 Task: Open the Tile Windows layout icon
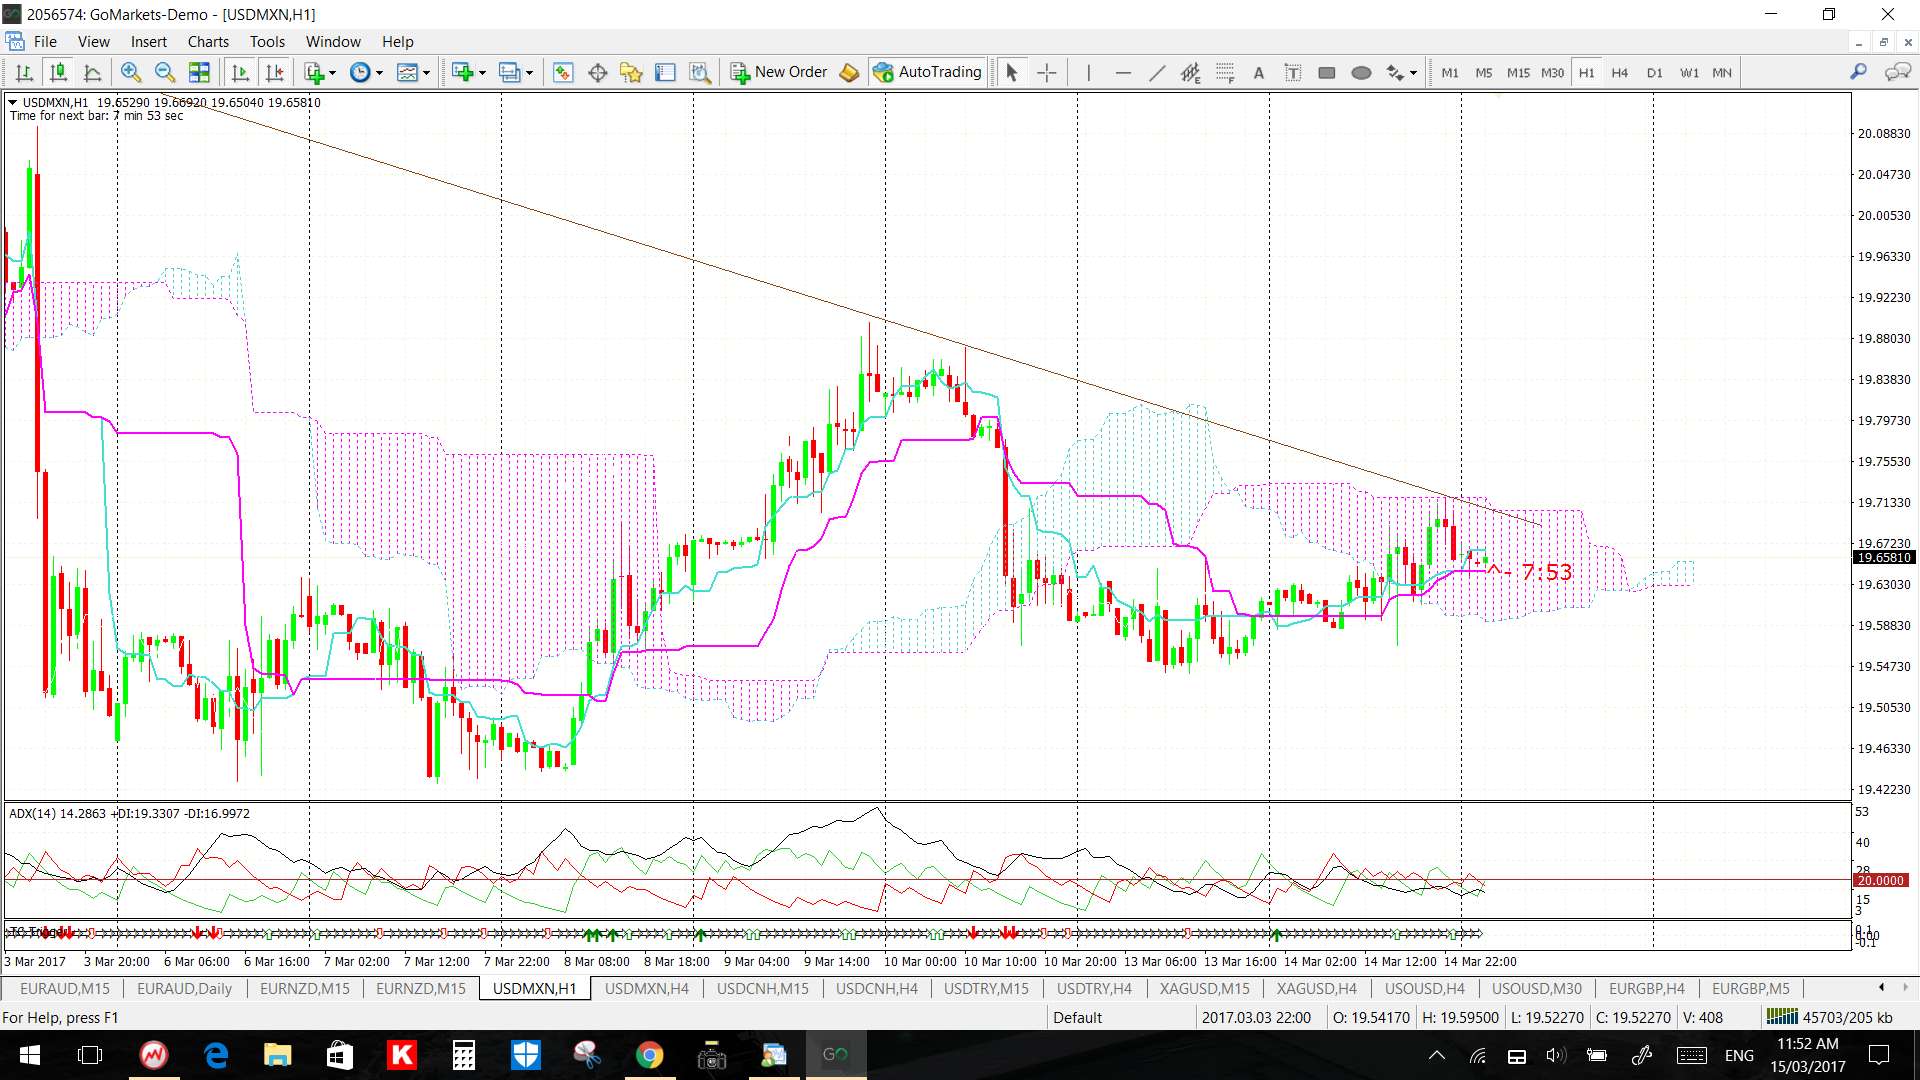pyautogui.click(x=199, y=72)
